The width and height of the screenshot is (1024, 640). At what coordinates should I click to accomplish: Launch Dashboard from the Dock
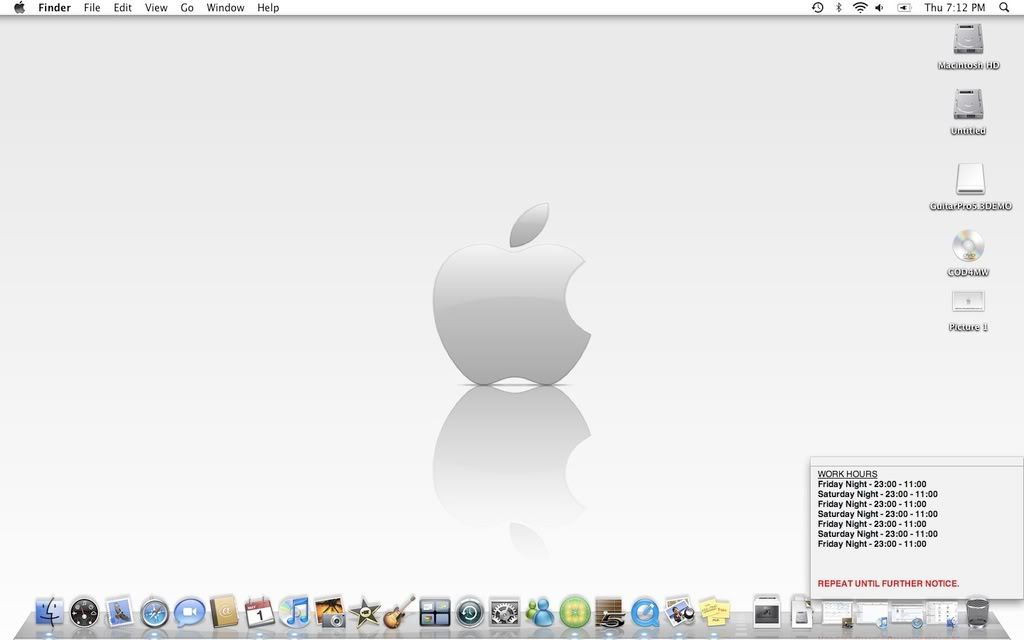coord(84,613)
